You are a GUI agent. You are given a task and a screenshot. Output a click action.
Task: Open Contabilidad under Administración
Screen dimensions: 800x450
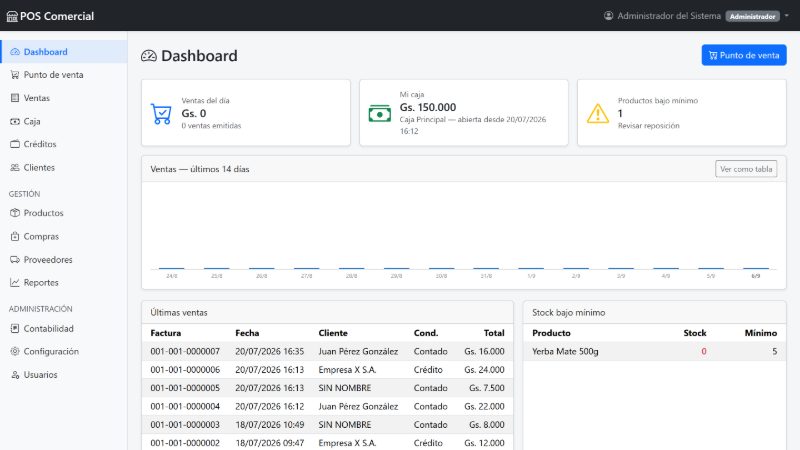coord(64,329)
